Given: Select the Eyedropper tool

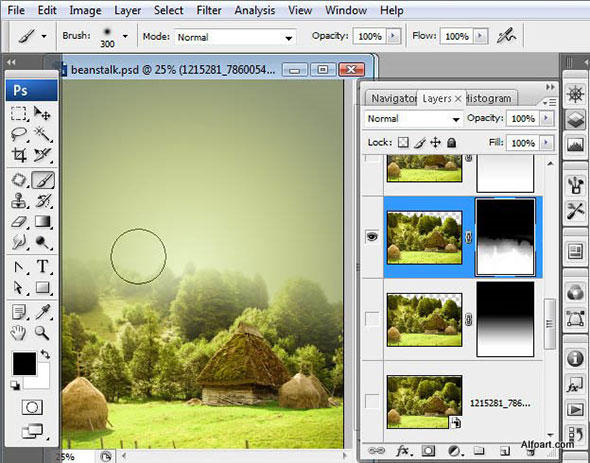Looking at the screenshot, I should pos(43,312).
